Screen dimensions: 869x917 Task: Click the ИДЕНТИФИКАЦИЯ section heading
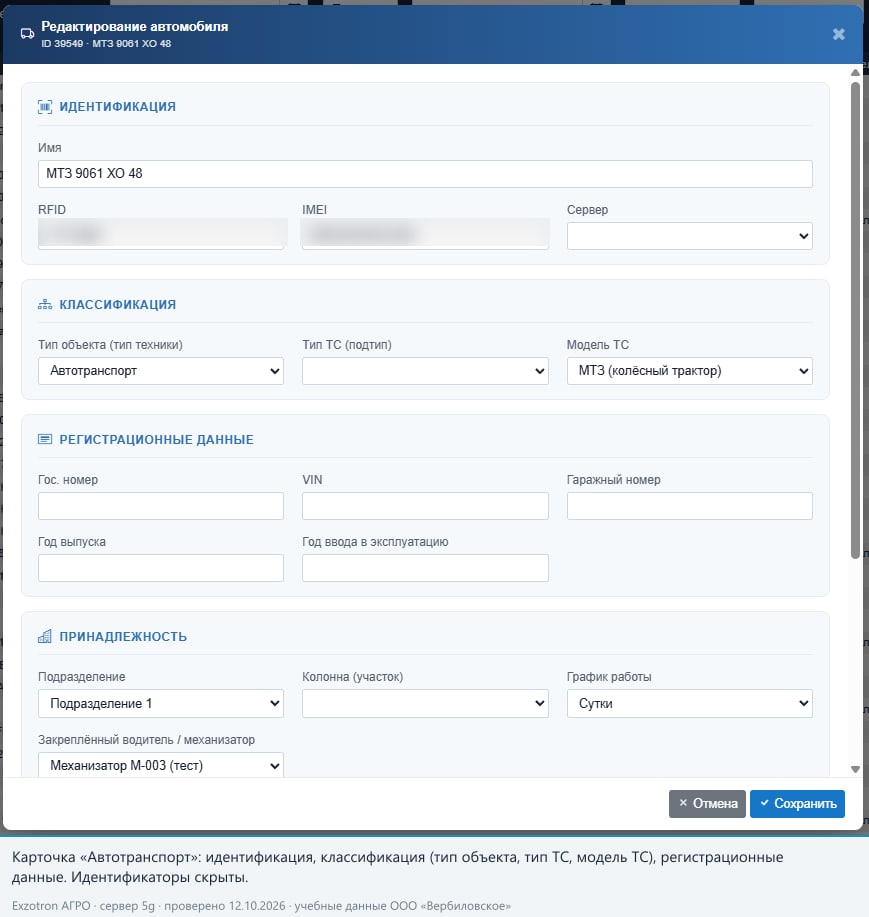(x=118, y=106)
